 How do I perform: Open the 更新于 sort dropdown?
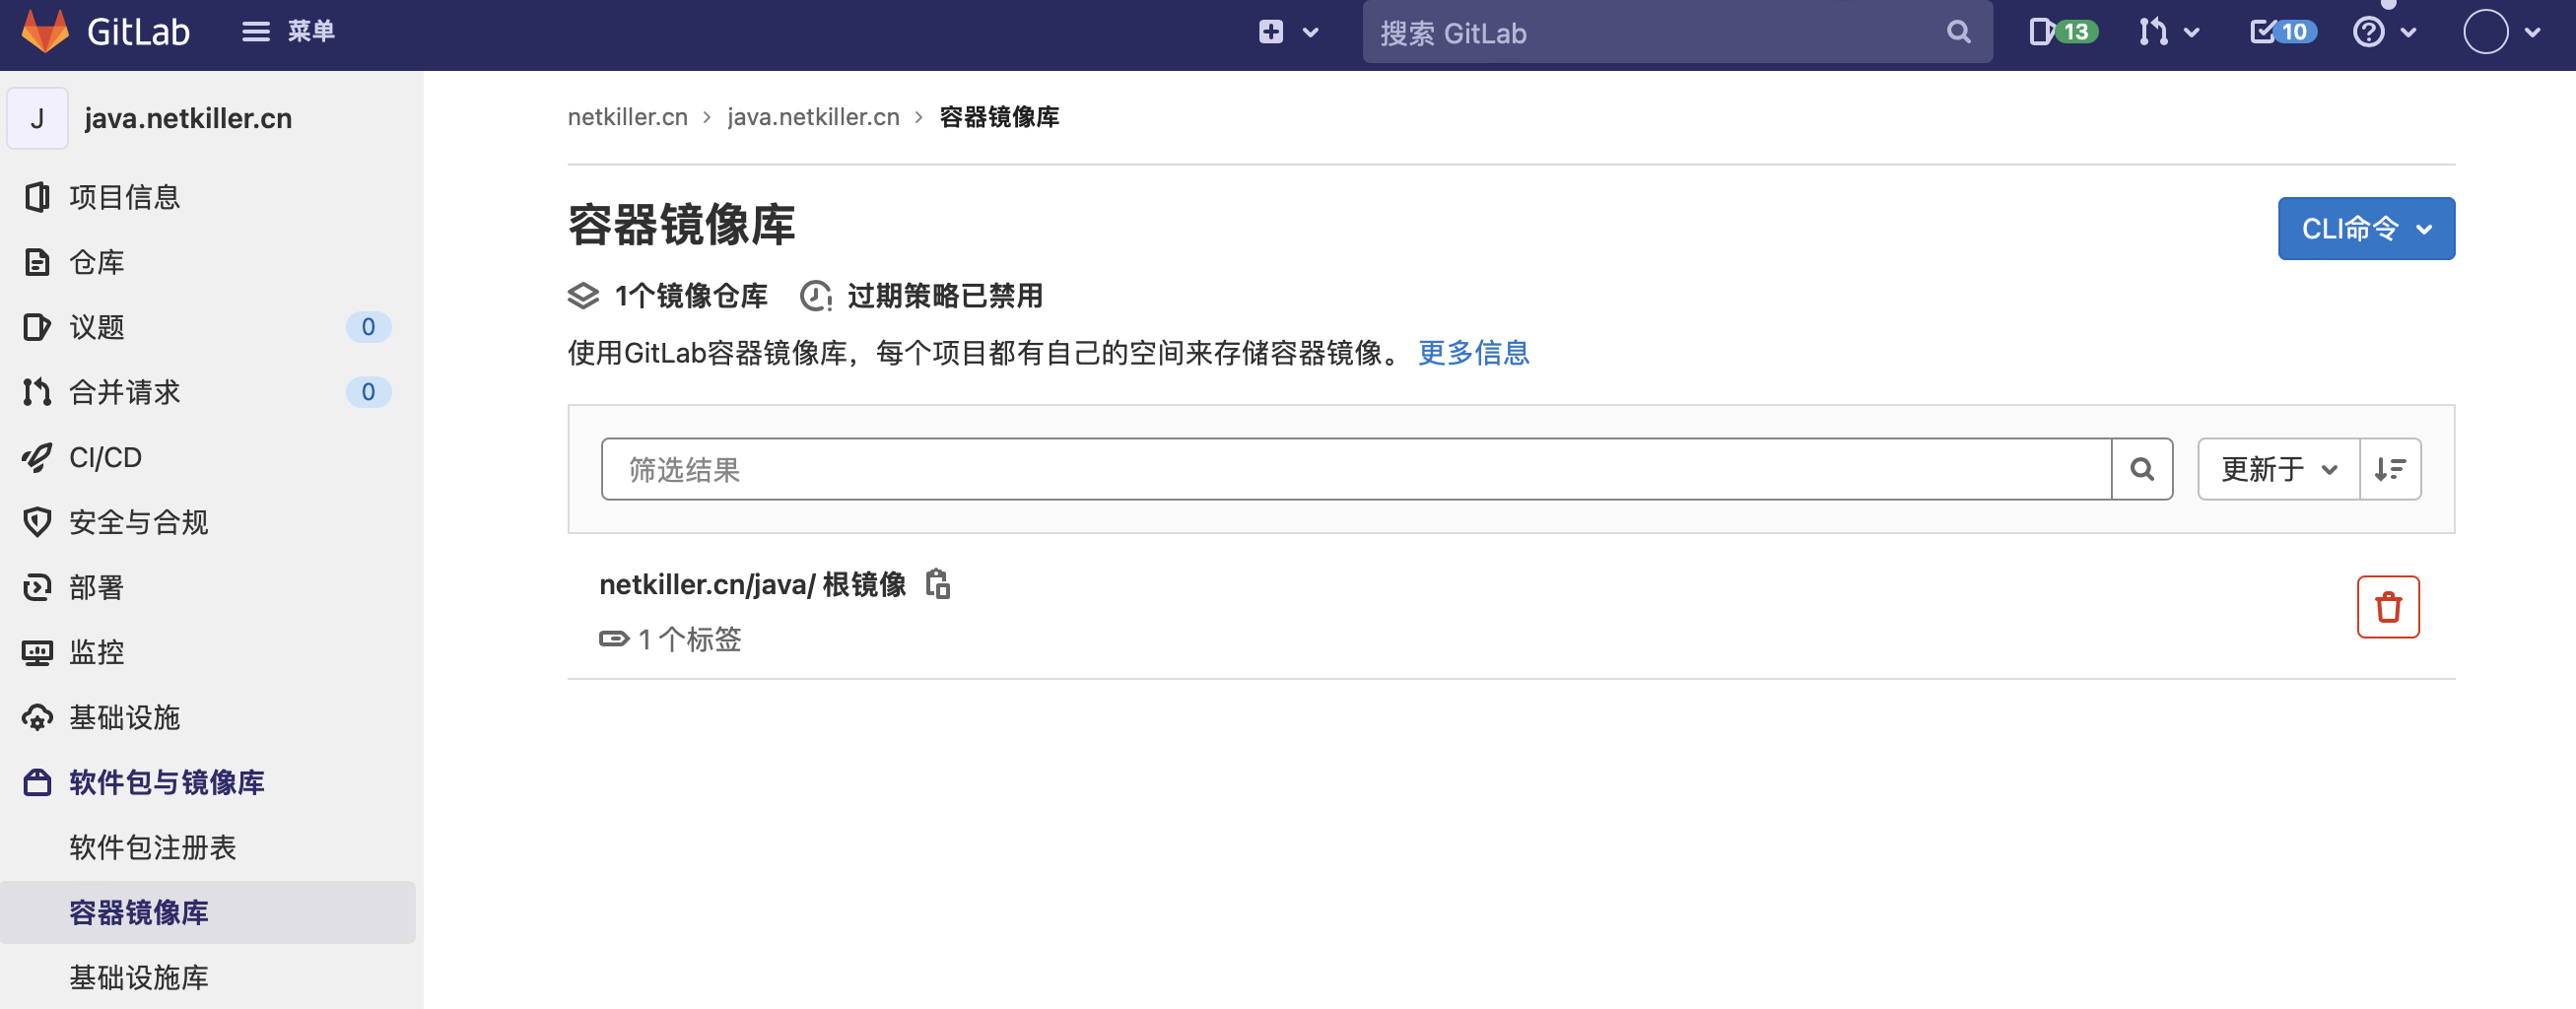pos(2278,469)
